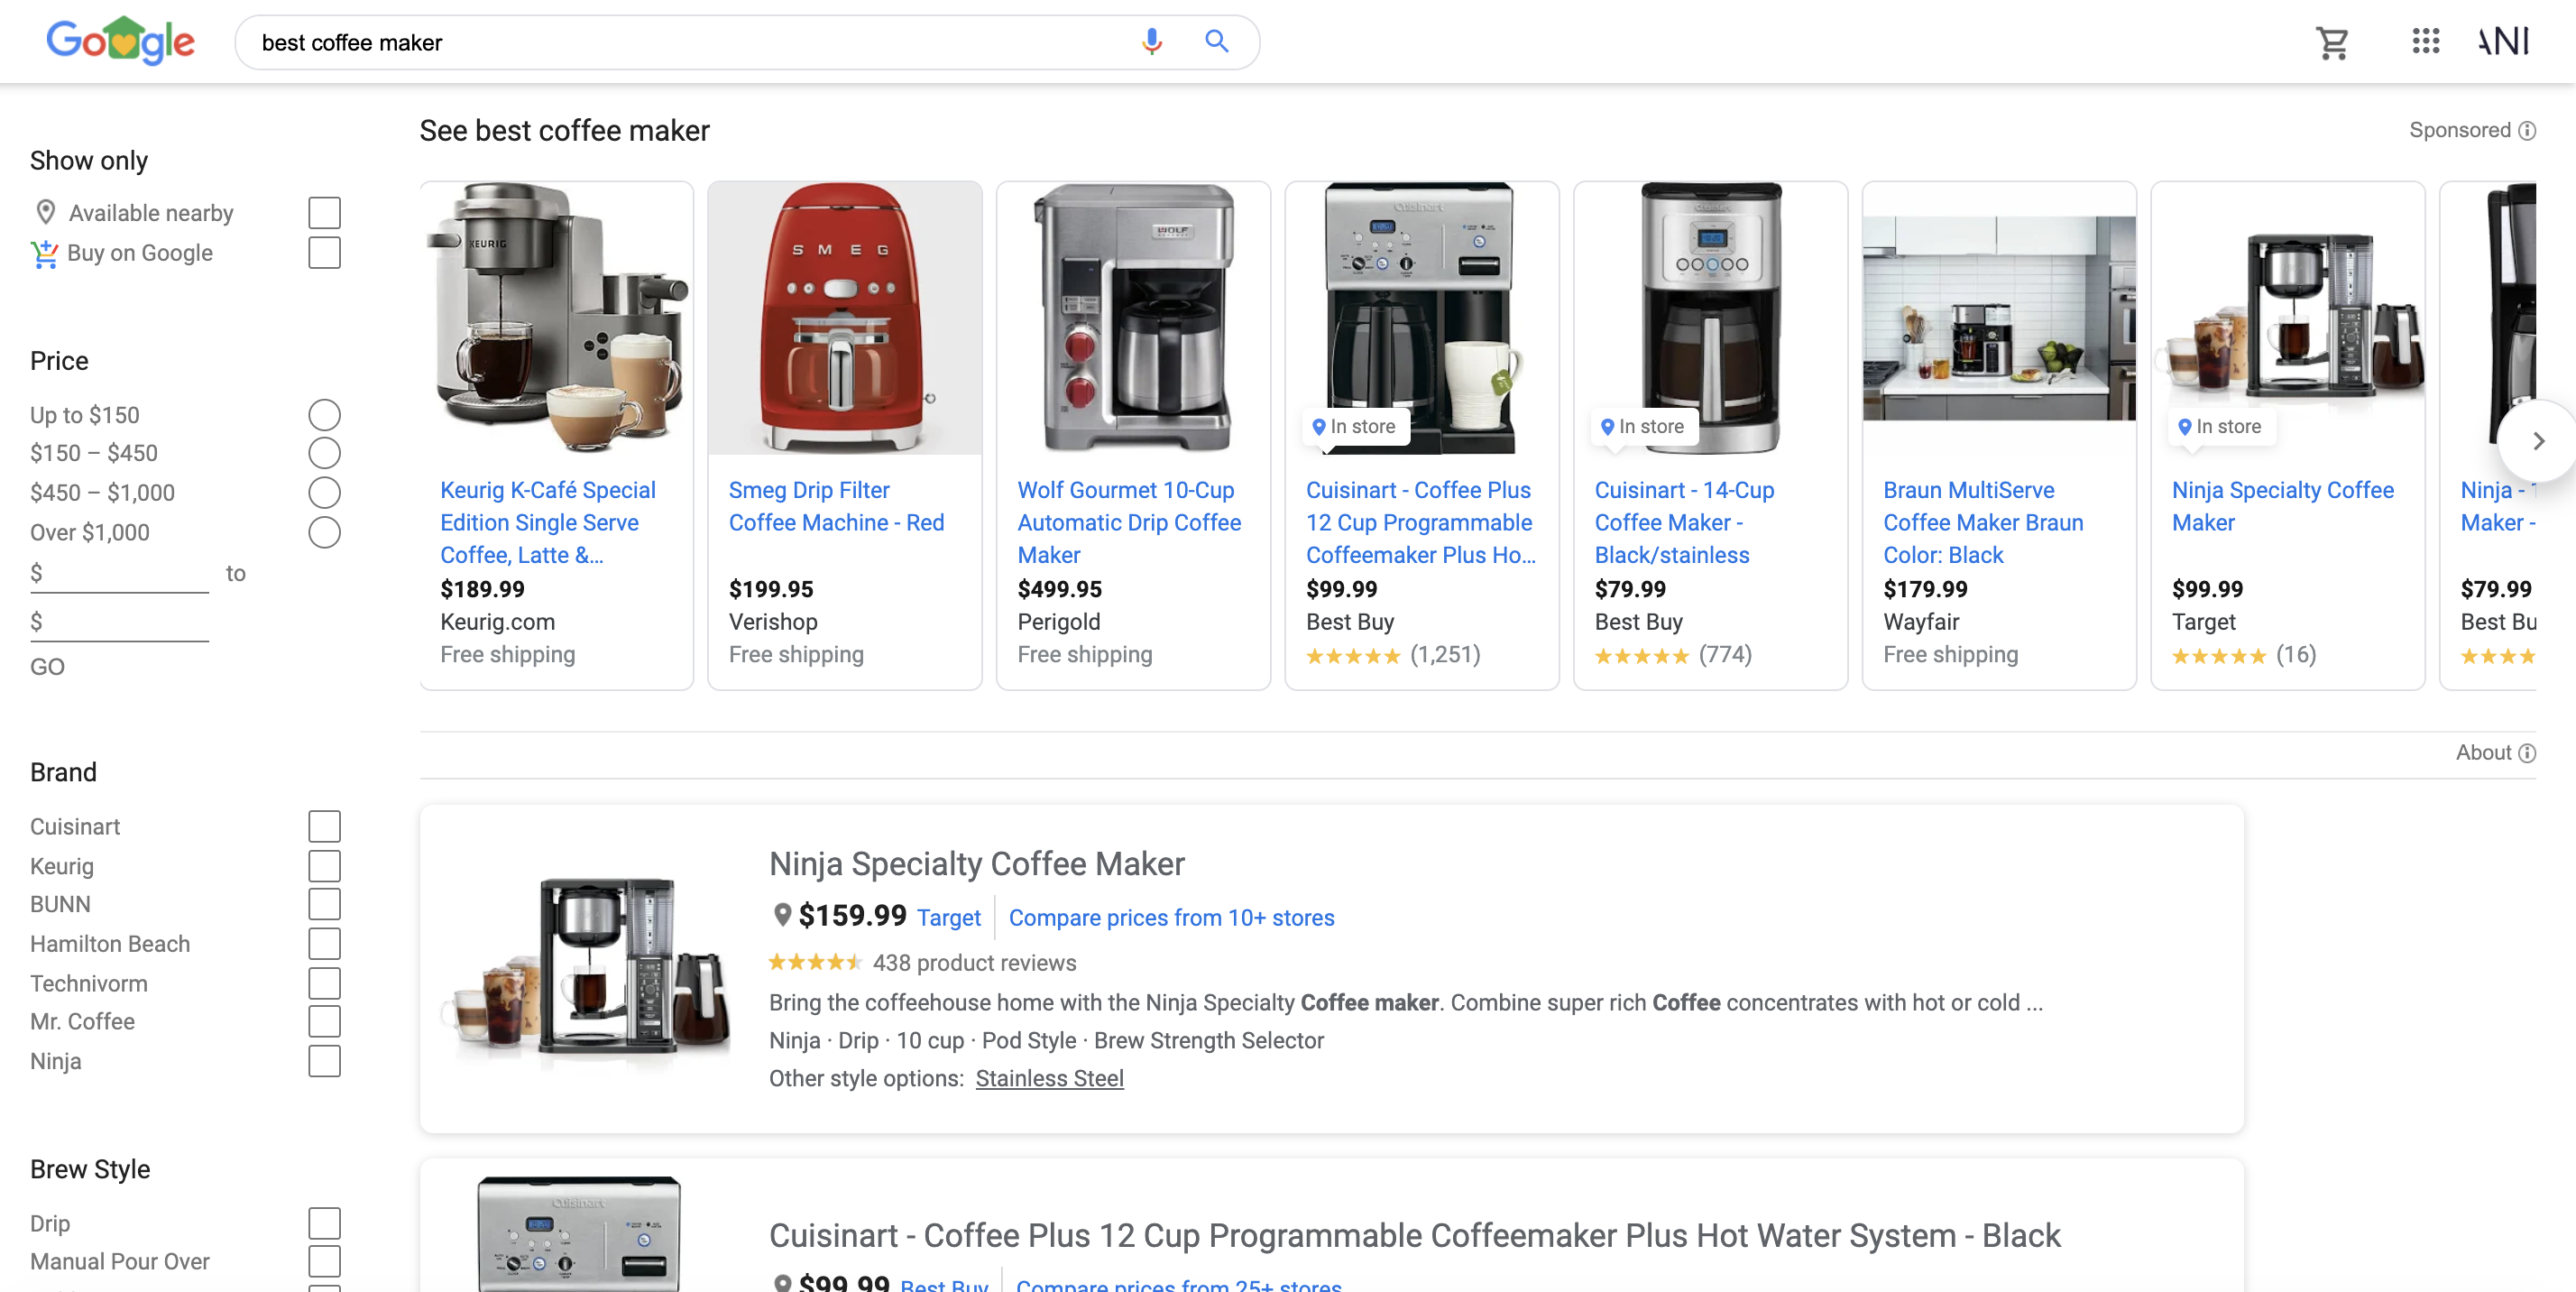Click the Available nearby location pin icon
This screenshot has width=2576, height=1292.
(45, 211)
